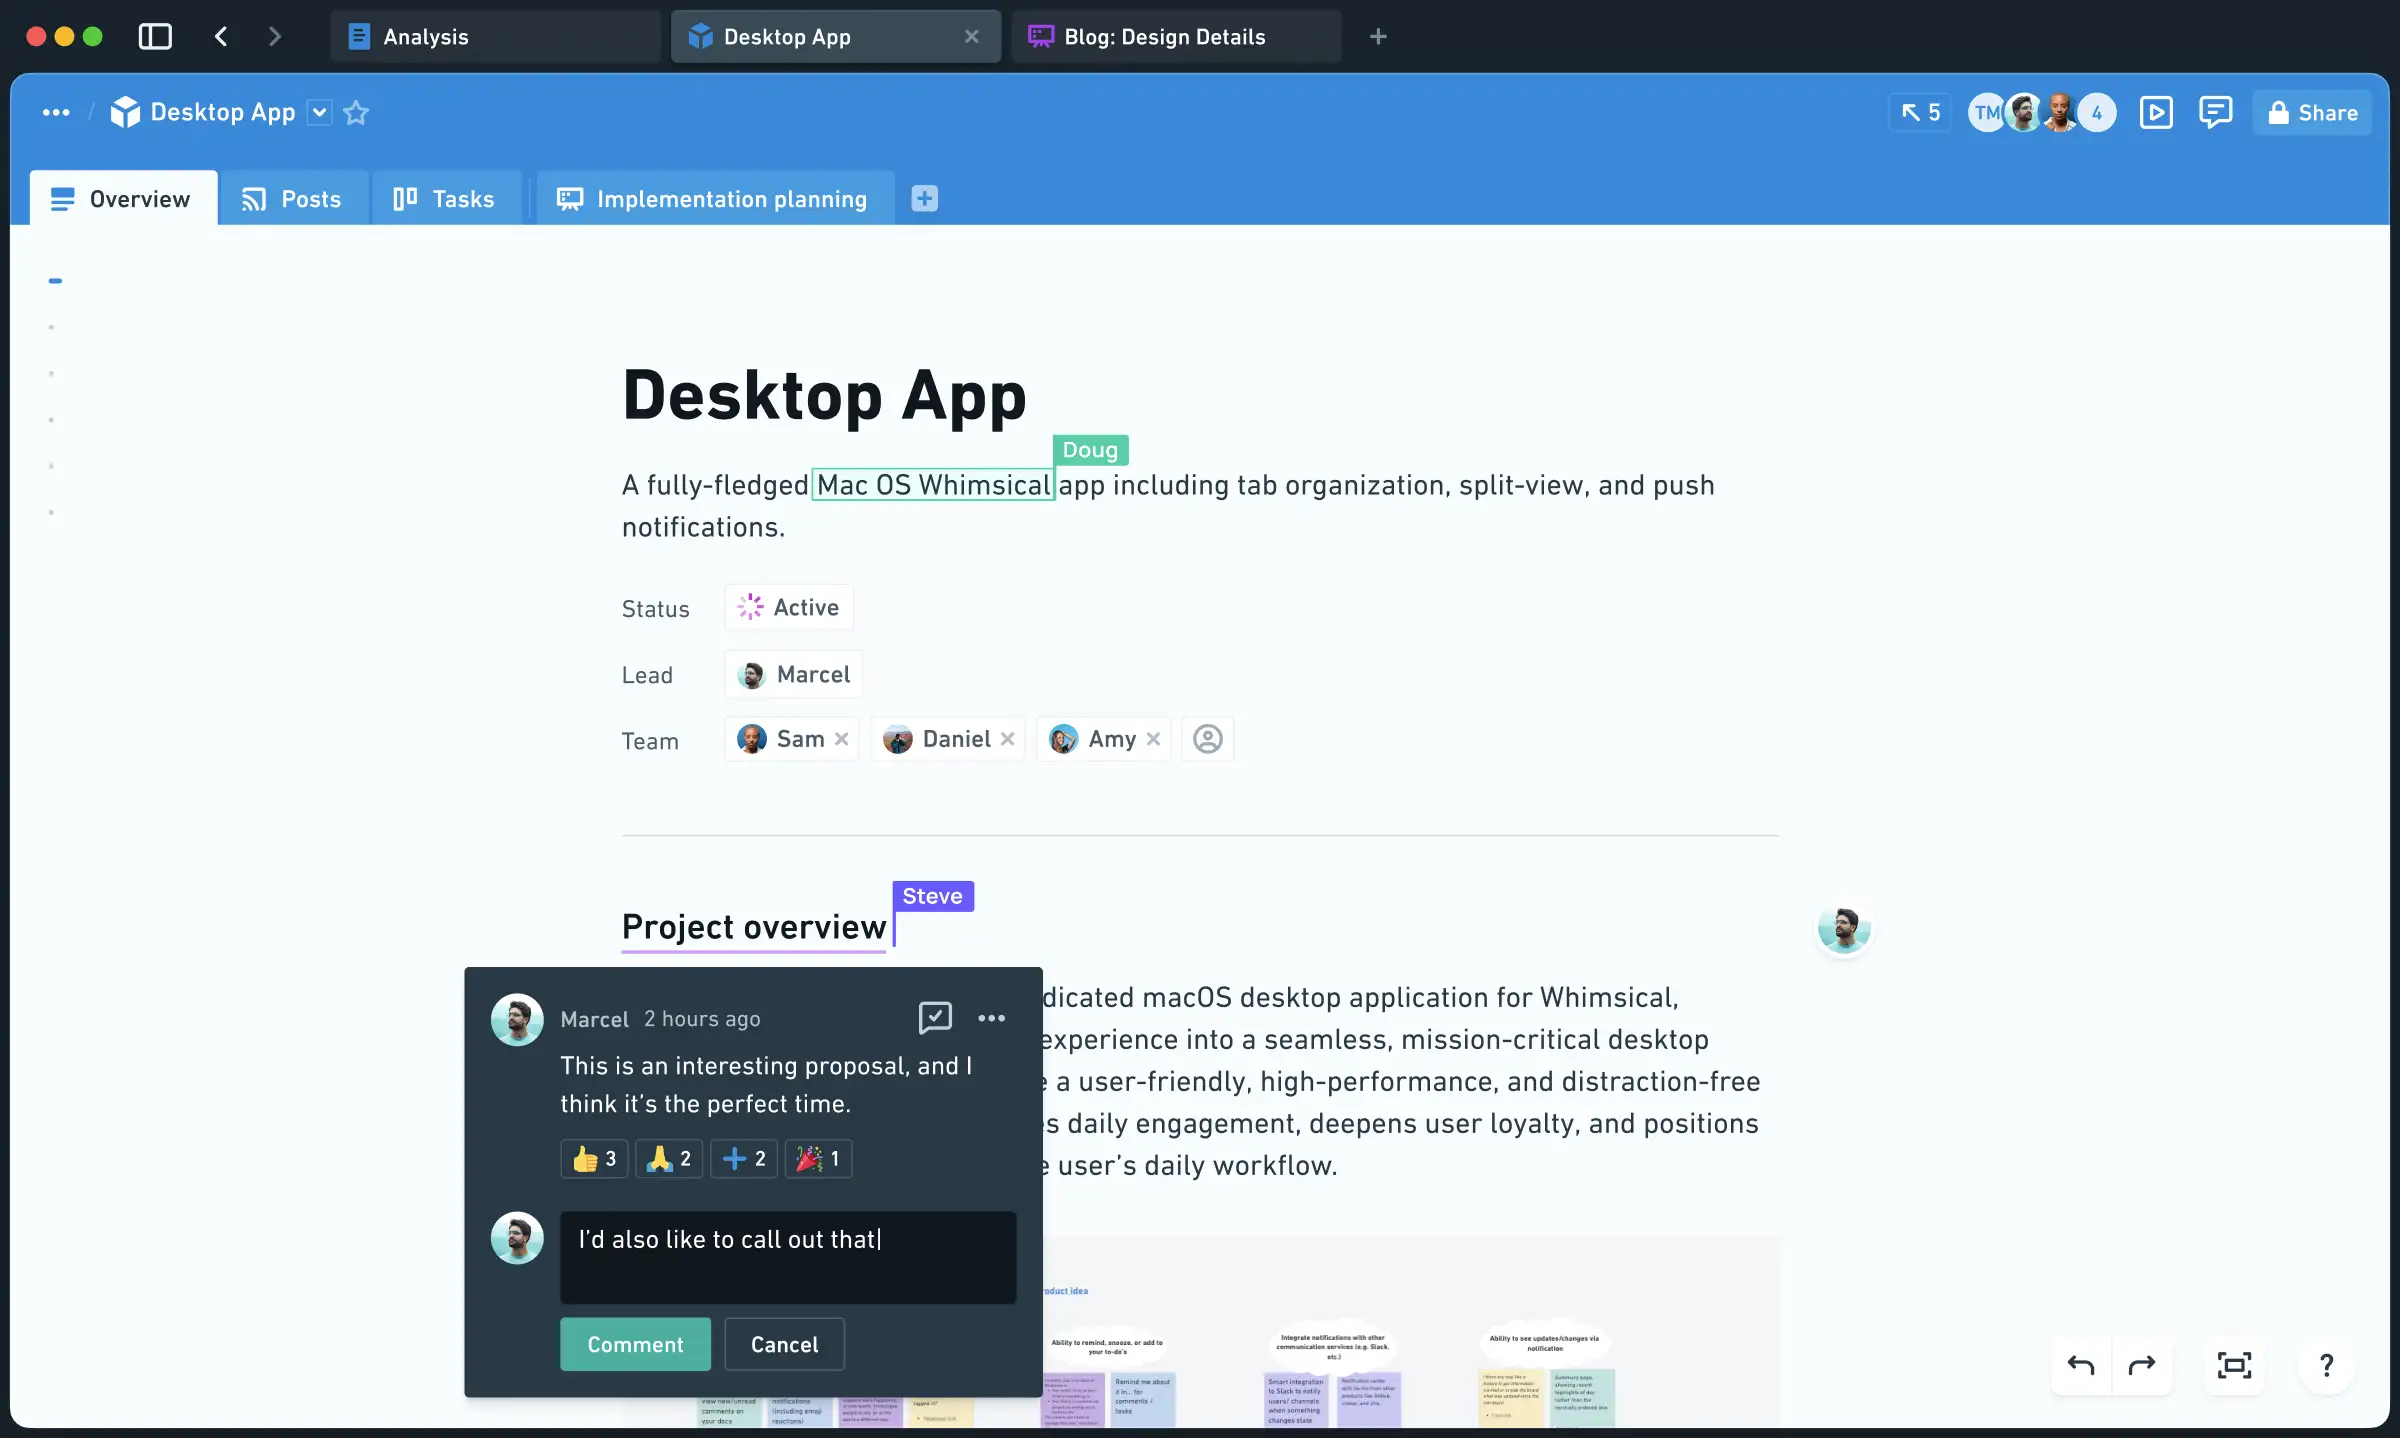Change the Lead Marcel field
The width and height of the screenshot is (2400, 1440).
(794, 674)
